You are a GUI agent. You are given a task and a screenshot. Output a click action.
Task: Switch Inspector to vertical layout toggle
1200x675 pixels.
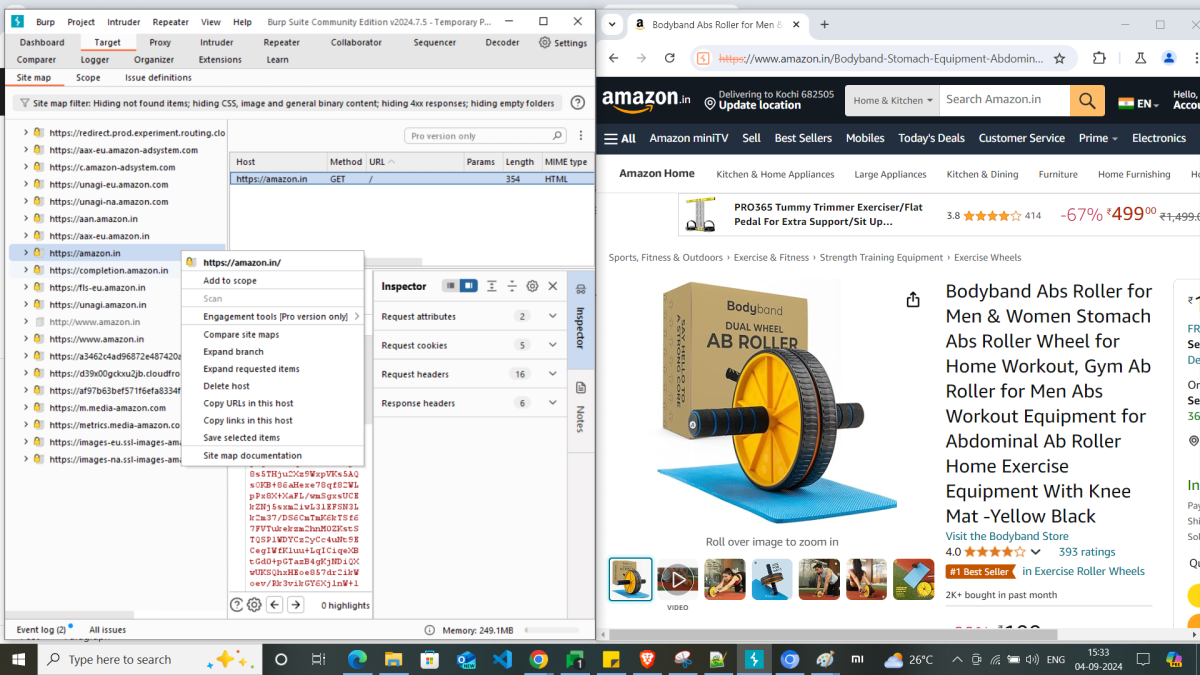451,286
